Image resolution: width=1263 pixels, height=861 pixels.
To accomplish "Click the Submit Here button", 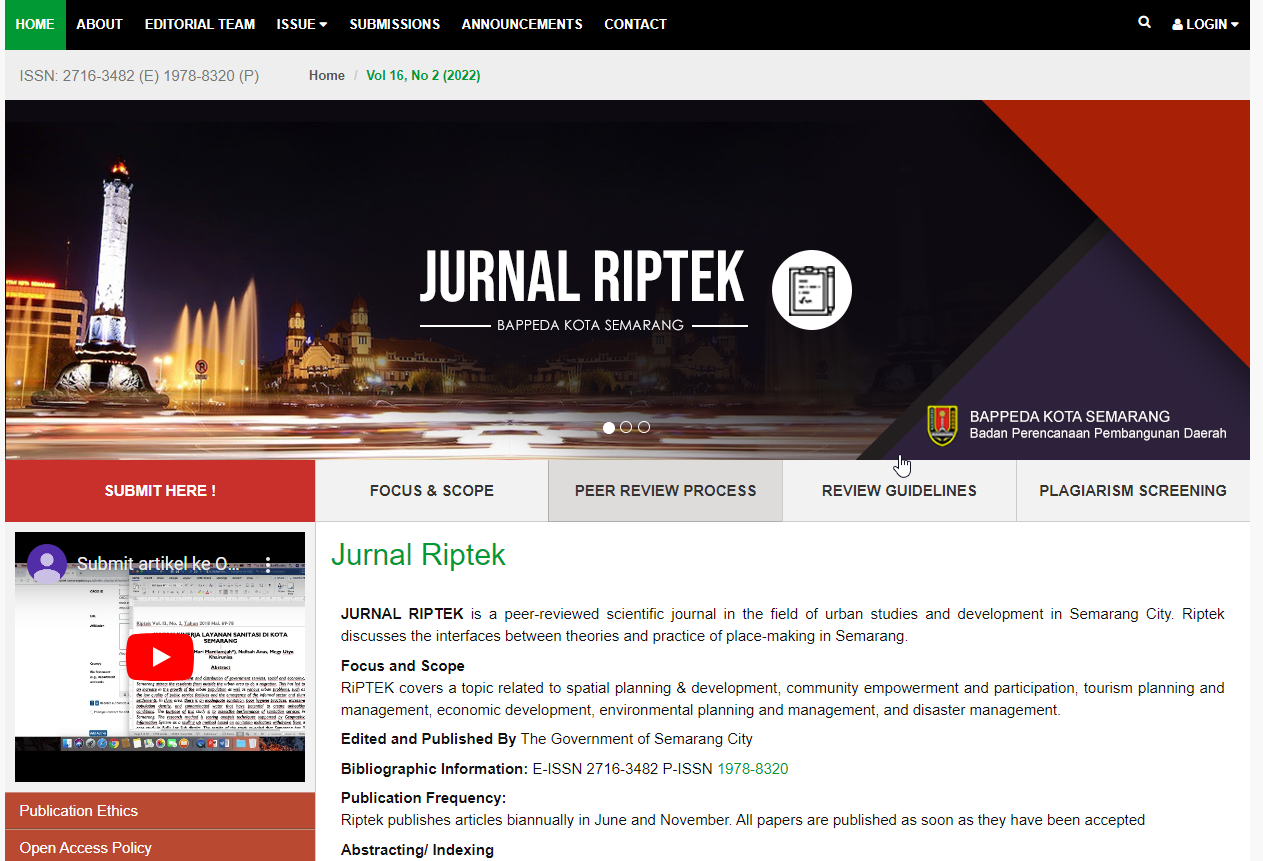I will point(160,491).
